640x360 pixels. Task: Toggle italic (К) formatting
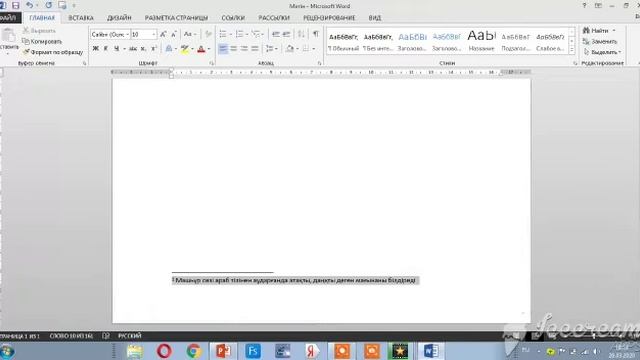coord(106,49)
